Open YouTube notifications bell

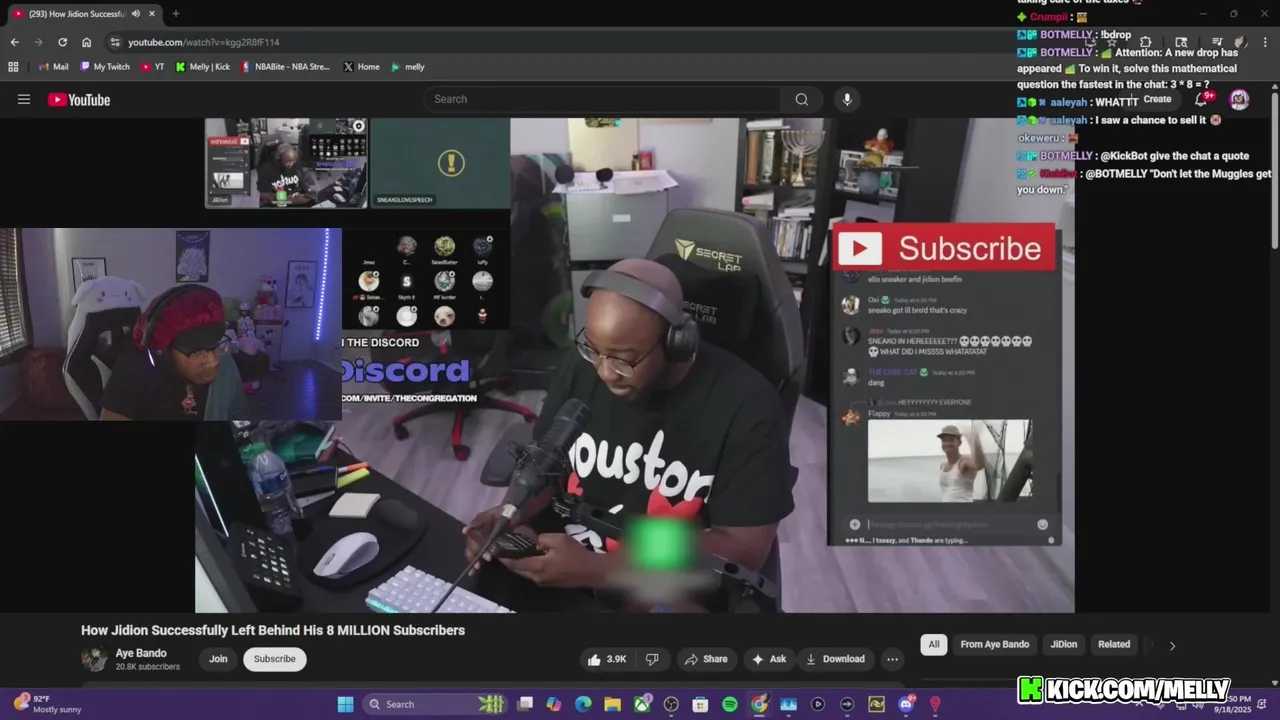tap(1201, 99)
